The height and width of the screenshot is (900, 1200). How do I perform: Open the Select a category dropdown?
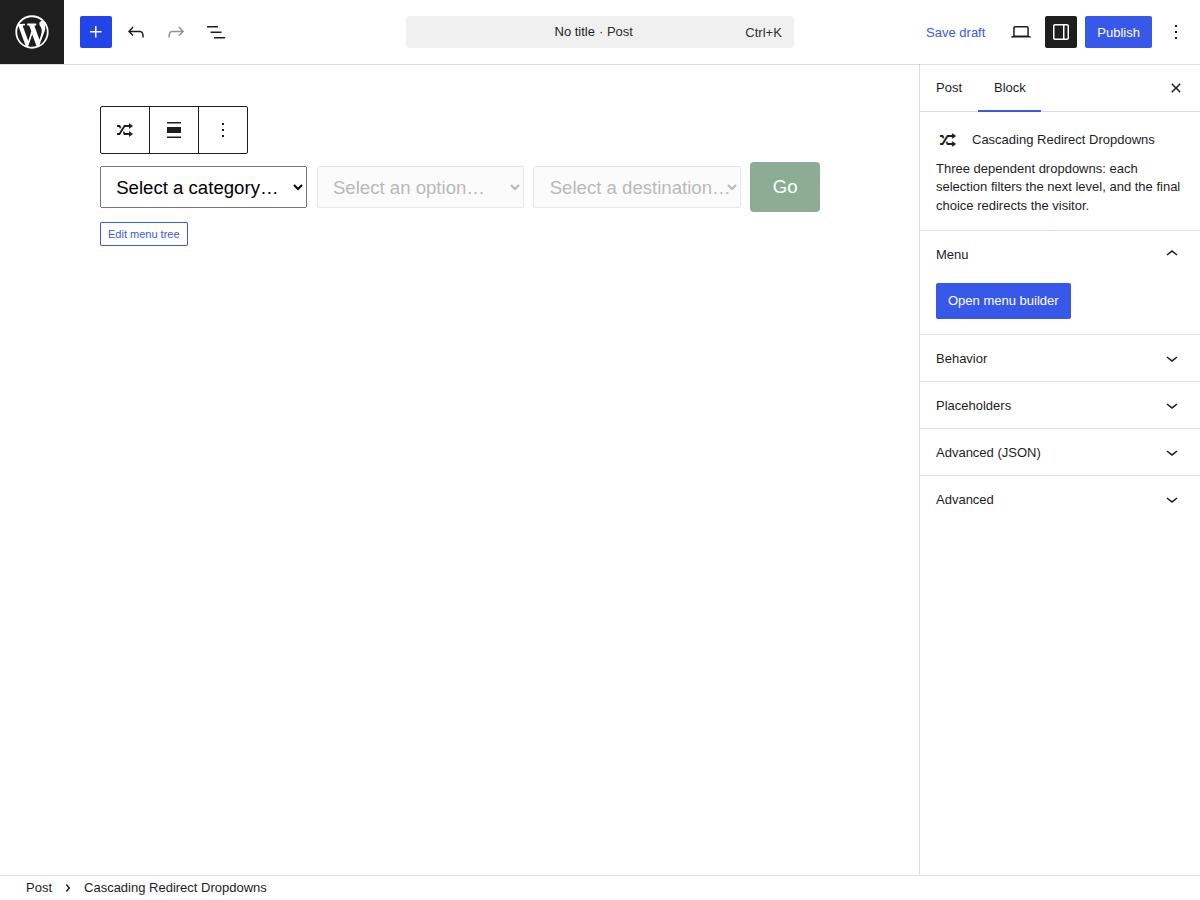203,187
